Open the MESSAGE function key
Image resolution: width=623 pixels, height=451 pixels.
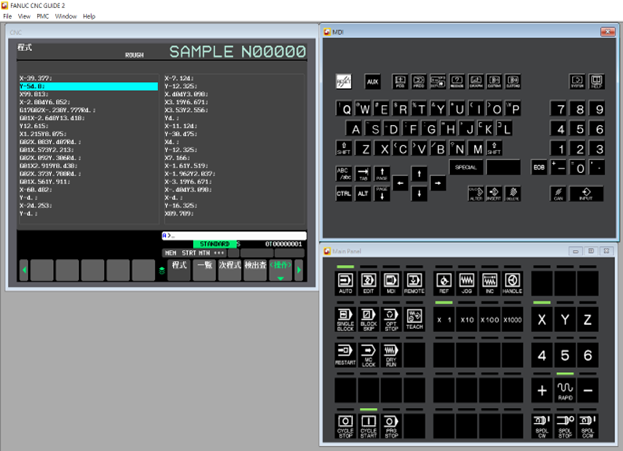pyautogui.click(x=457, y=81)
